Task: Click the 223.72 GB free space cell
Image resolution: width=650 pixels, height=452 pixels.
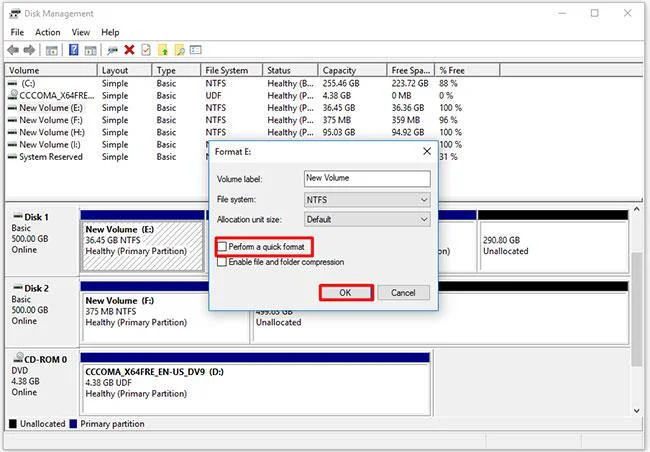Action: click(x=410, y=83)
